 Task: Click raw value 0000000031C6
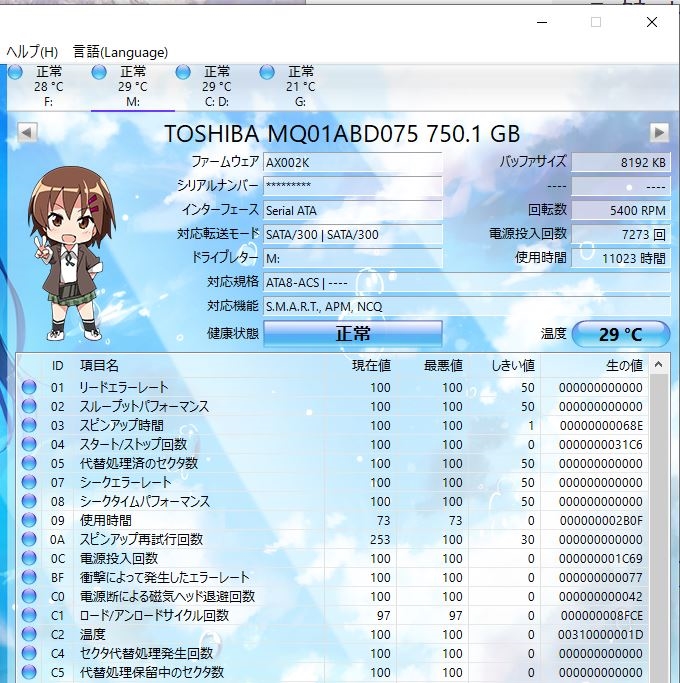tap(601, 445)
